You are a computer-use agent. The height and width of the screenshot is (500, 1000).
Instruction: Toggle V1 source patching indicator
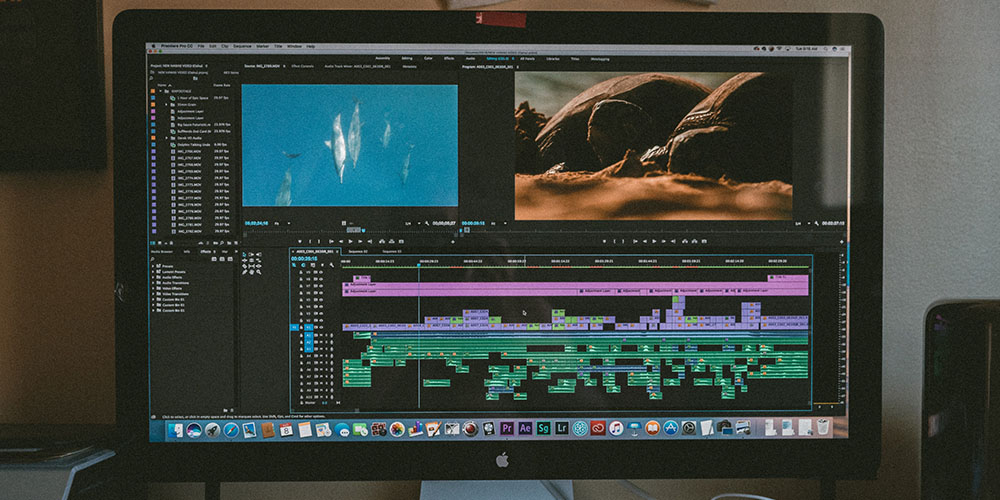point(294,327)
